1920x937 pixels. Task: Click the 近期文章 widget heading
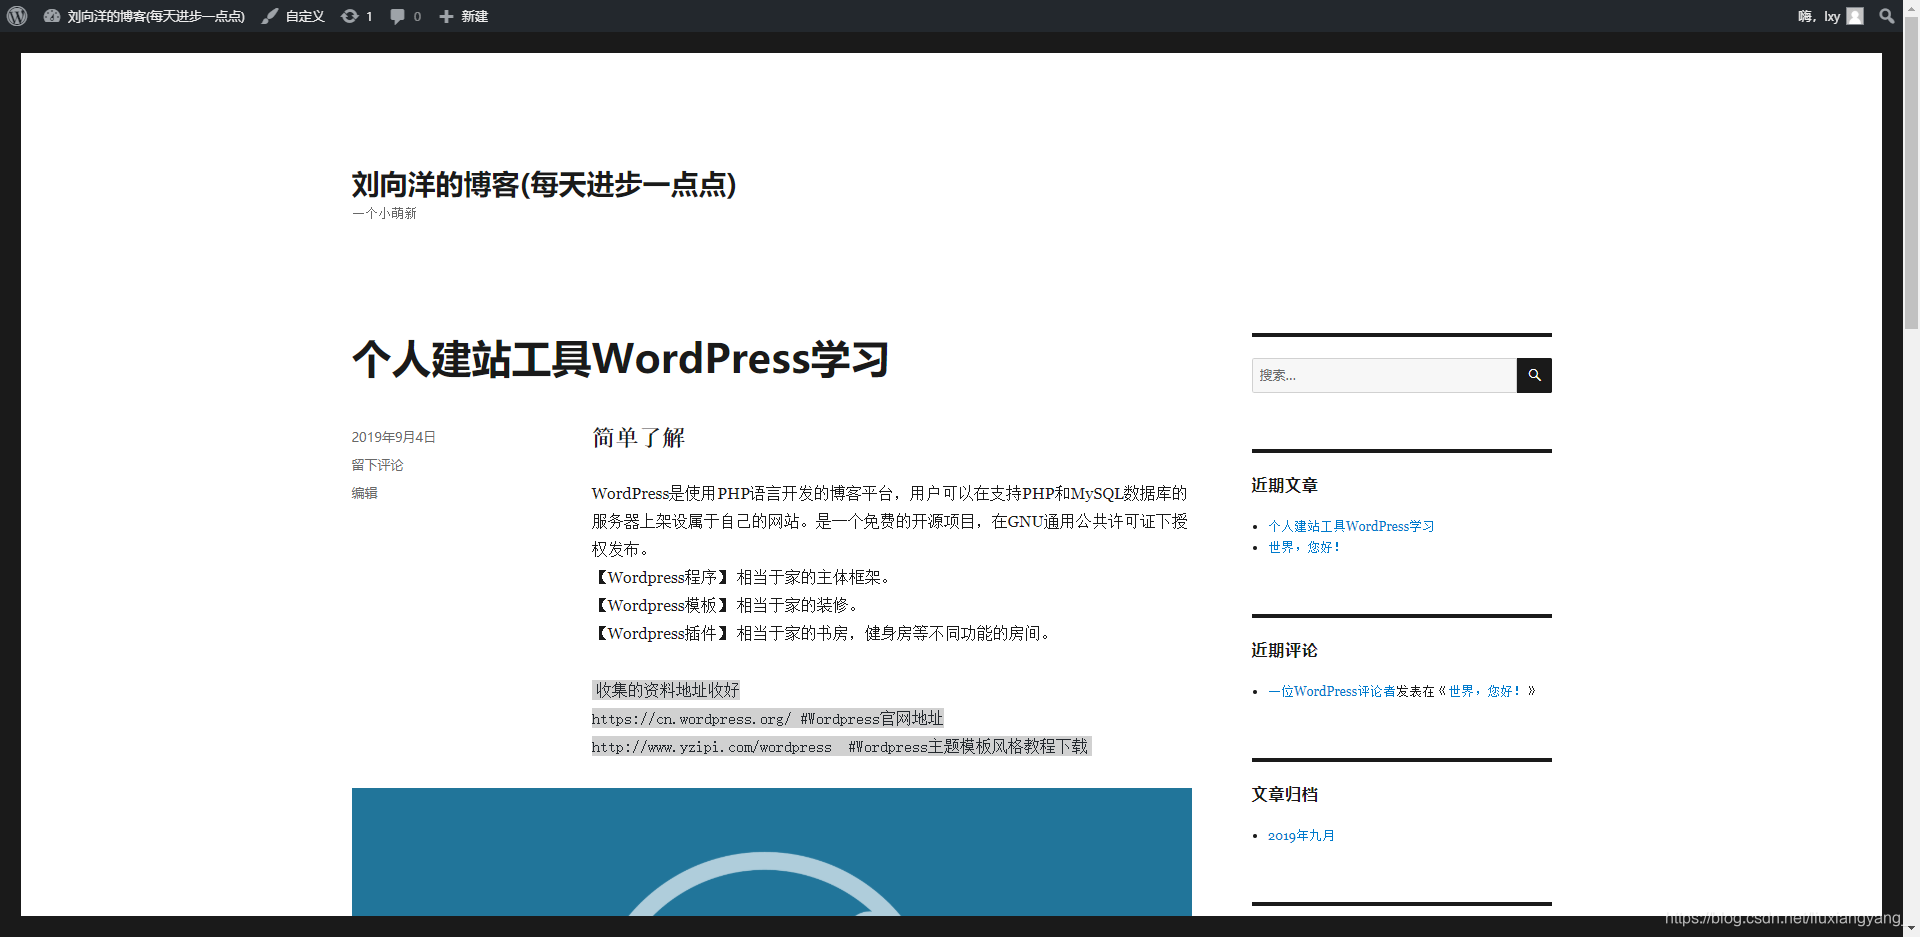click(1284, 485)
